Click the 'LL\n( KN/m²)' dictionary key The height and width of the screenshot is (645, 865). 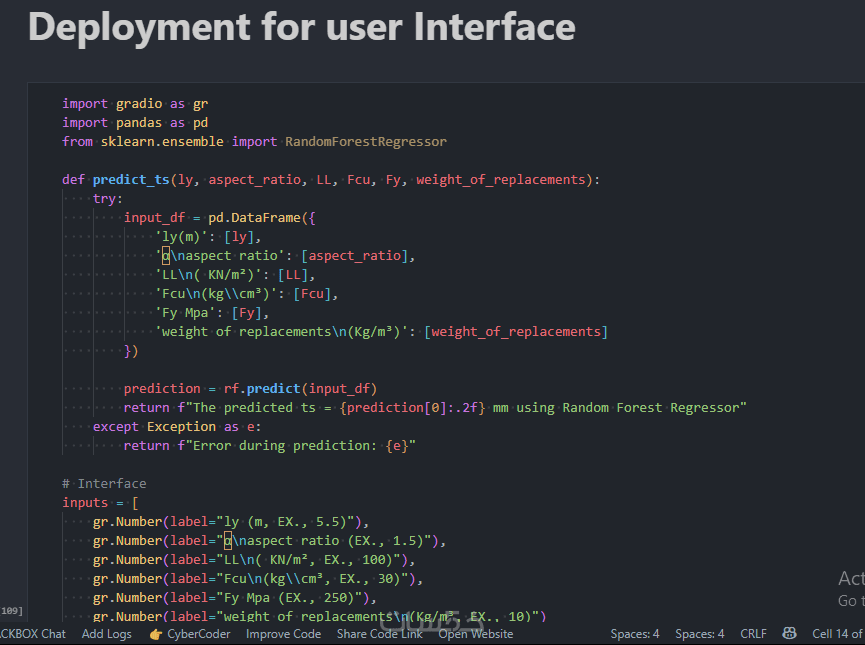coord(208,275)
